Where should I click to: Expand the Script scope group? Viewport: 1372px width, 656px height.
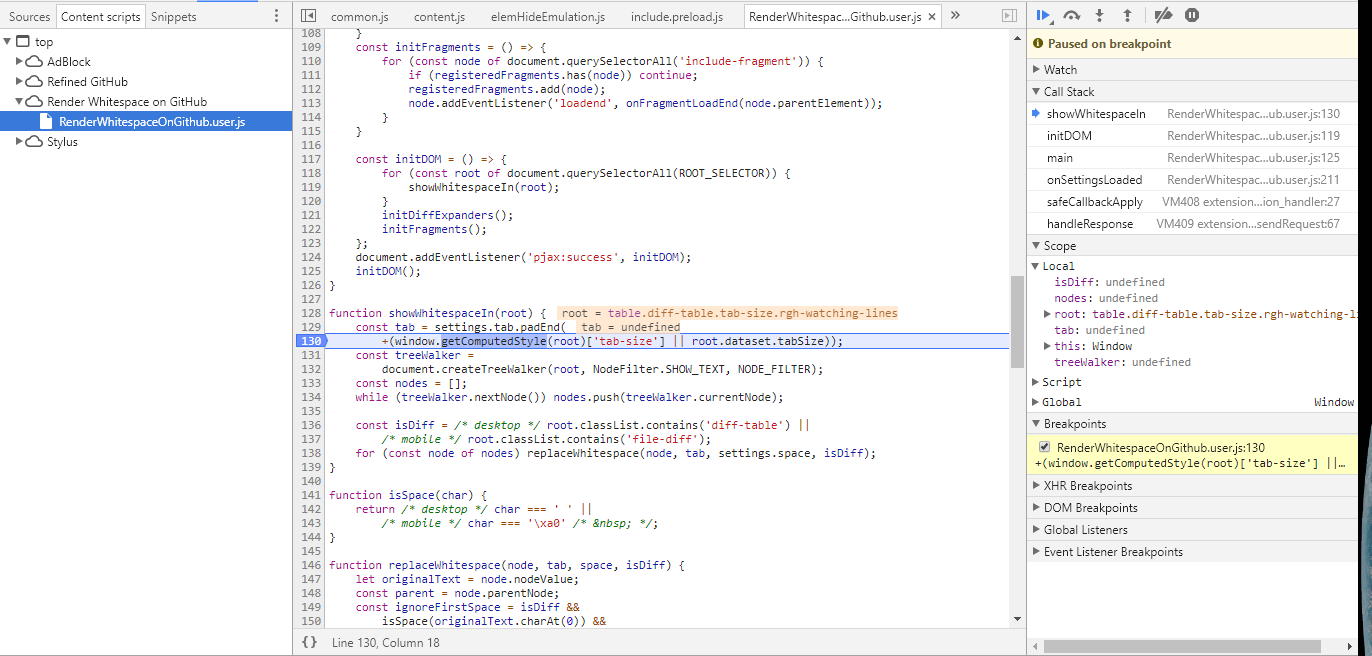click(1036, 382)
